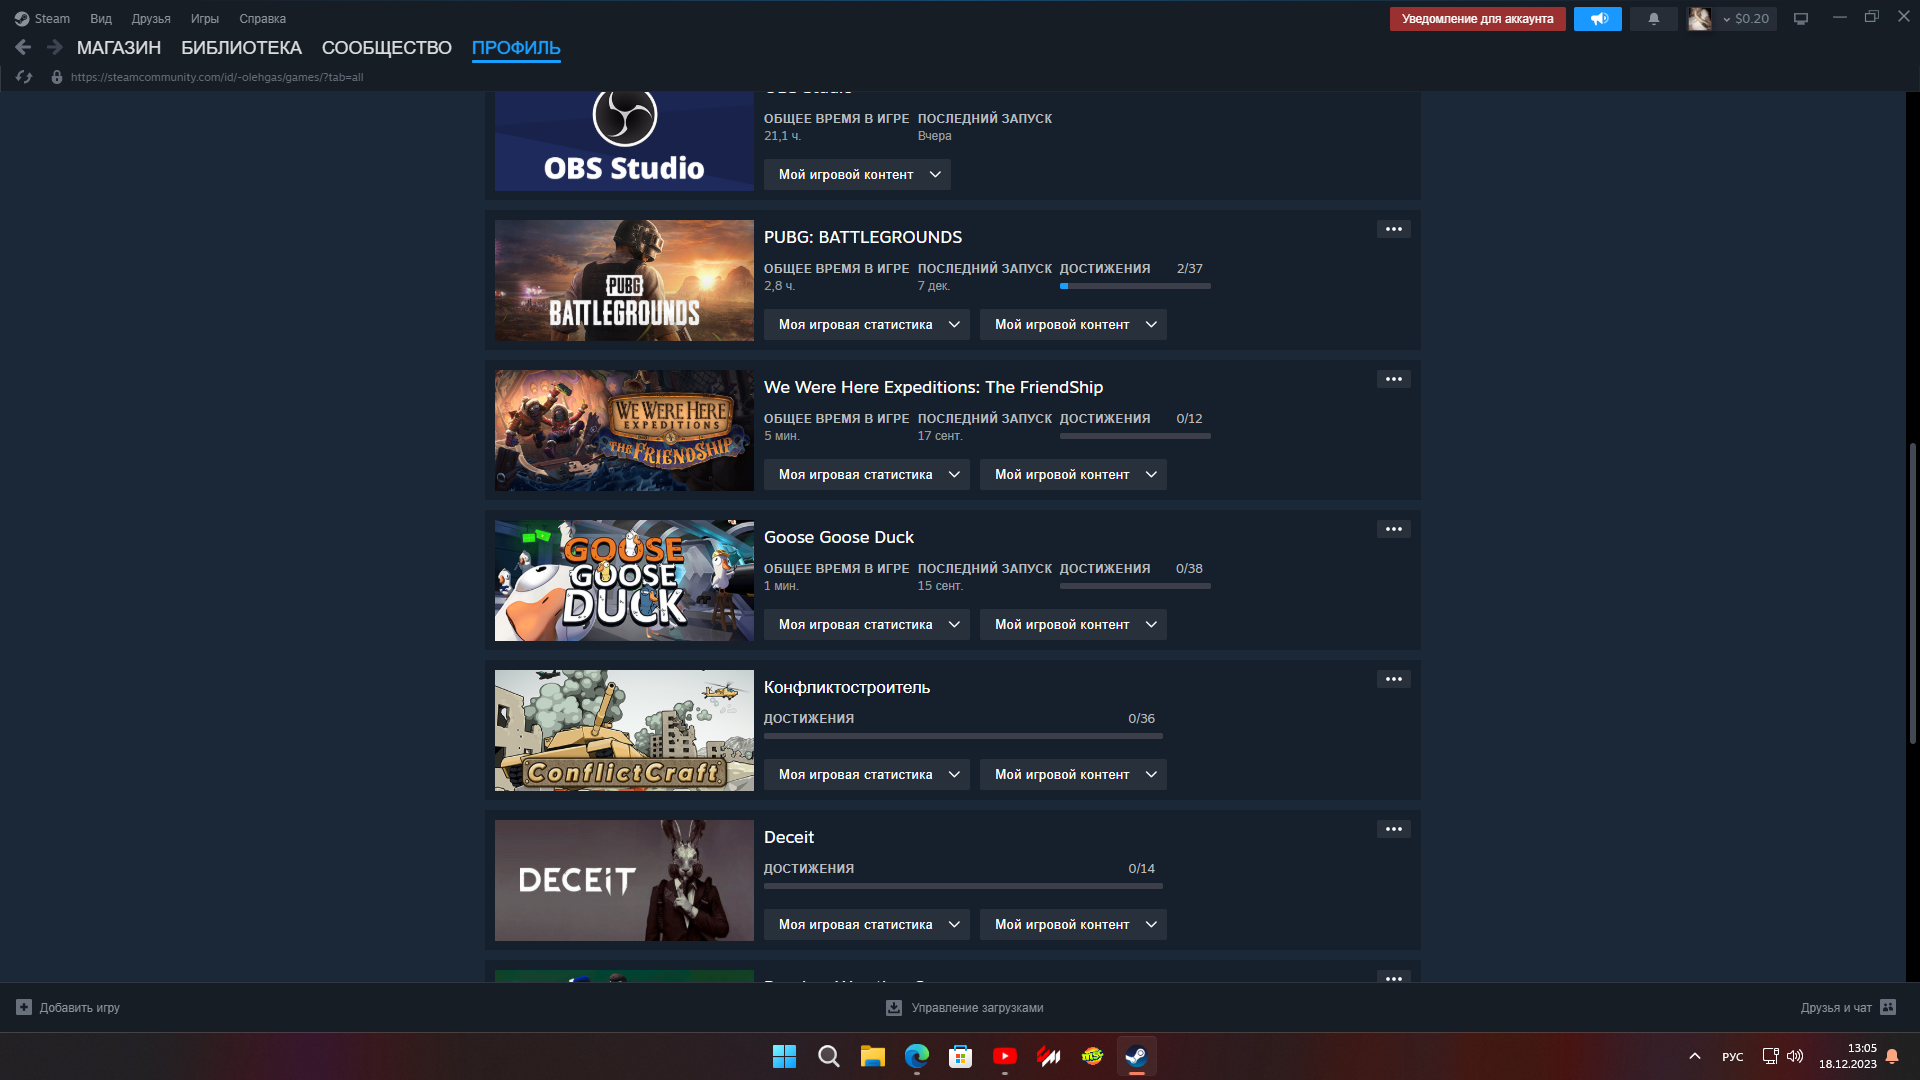Open Microsoft Edge from taskbar
Viewport: 1920px width, 1080px height.
click(x=916, y=1056)
